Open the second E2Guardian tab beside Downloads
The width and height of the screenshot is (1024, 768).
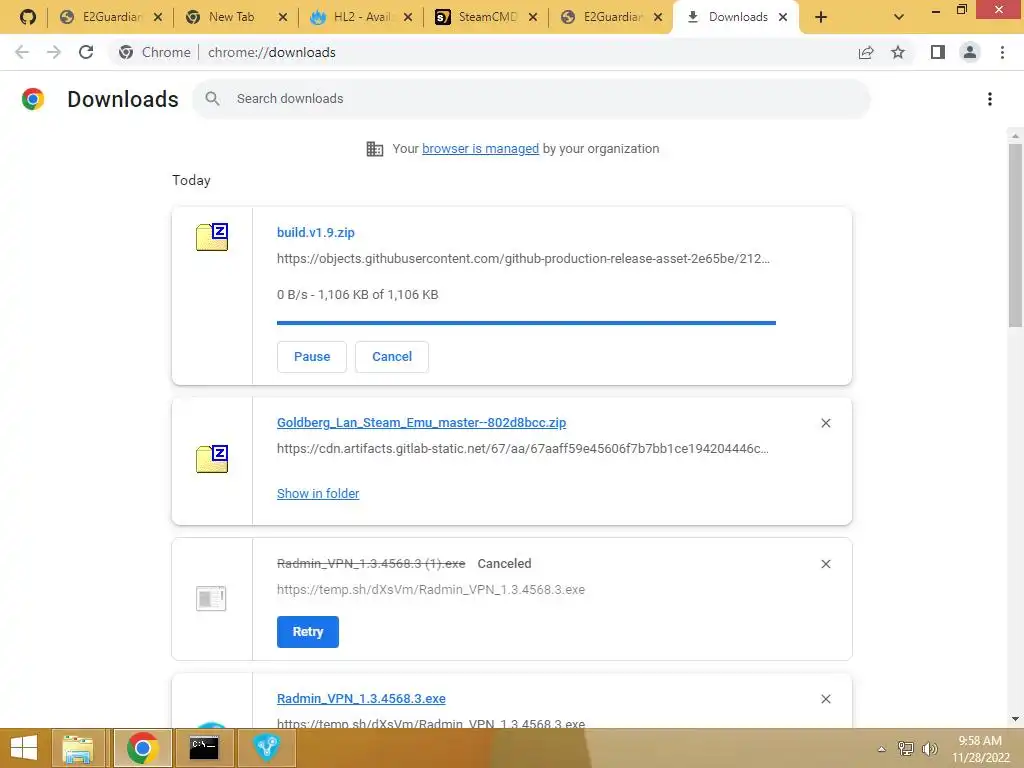pyautogui.click(x=613, y=17)
